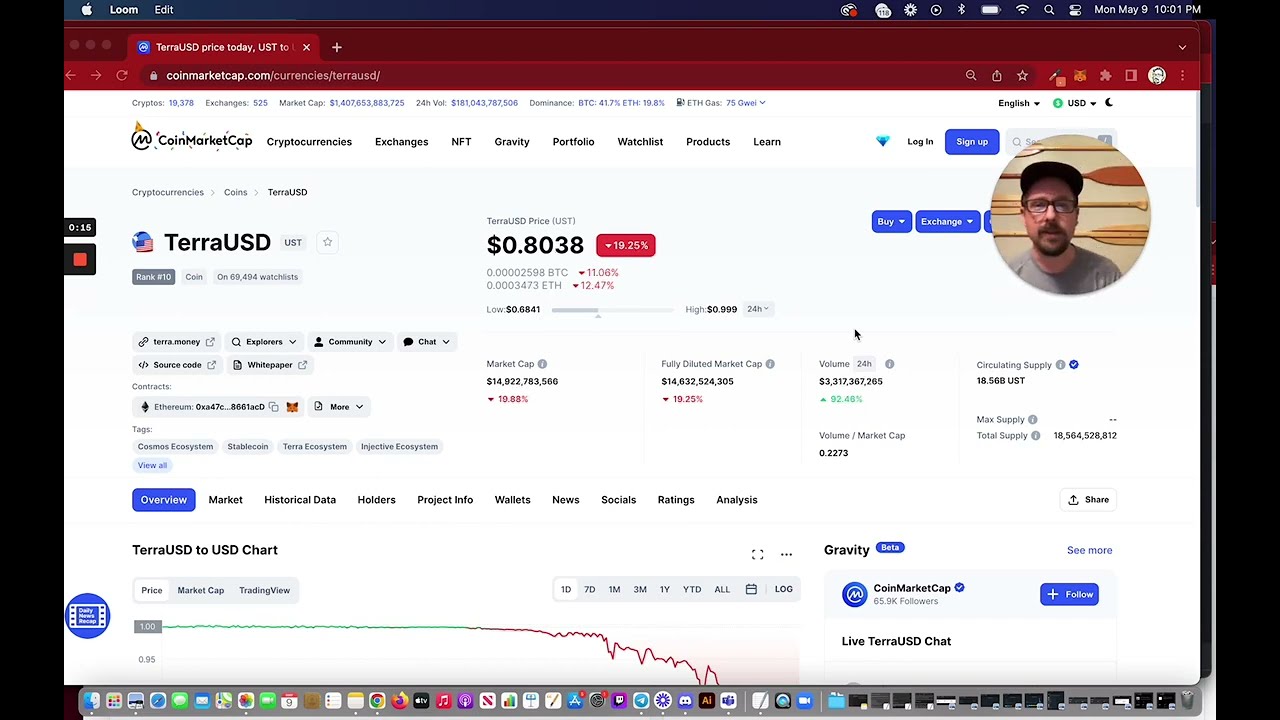Screen dimensions: 1280x720
Task: Open Spotlight search in the menu bar
Action: [x=1049, y=10]
